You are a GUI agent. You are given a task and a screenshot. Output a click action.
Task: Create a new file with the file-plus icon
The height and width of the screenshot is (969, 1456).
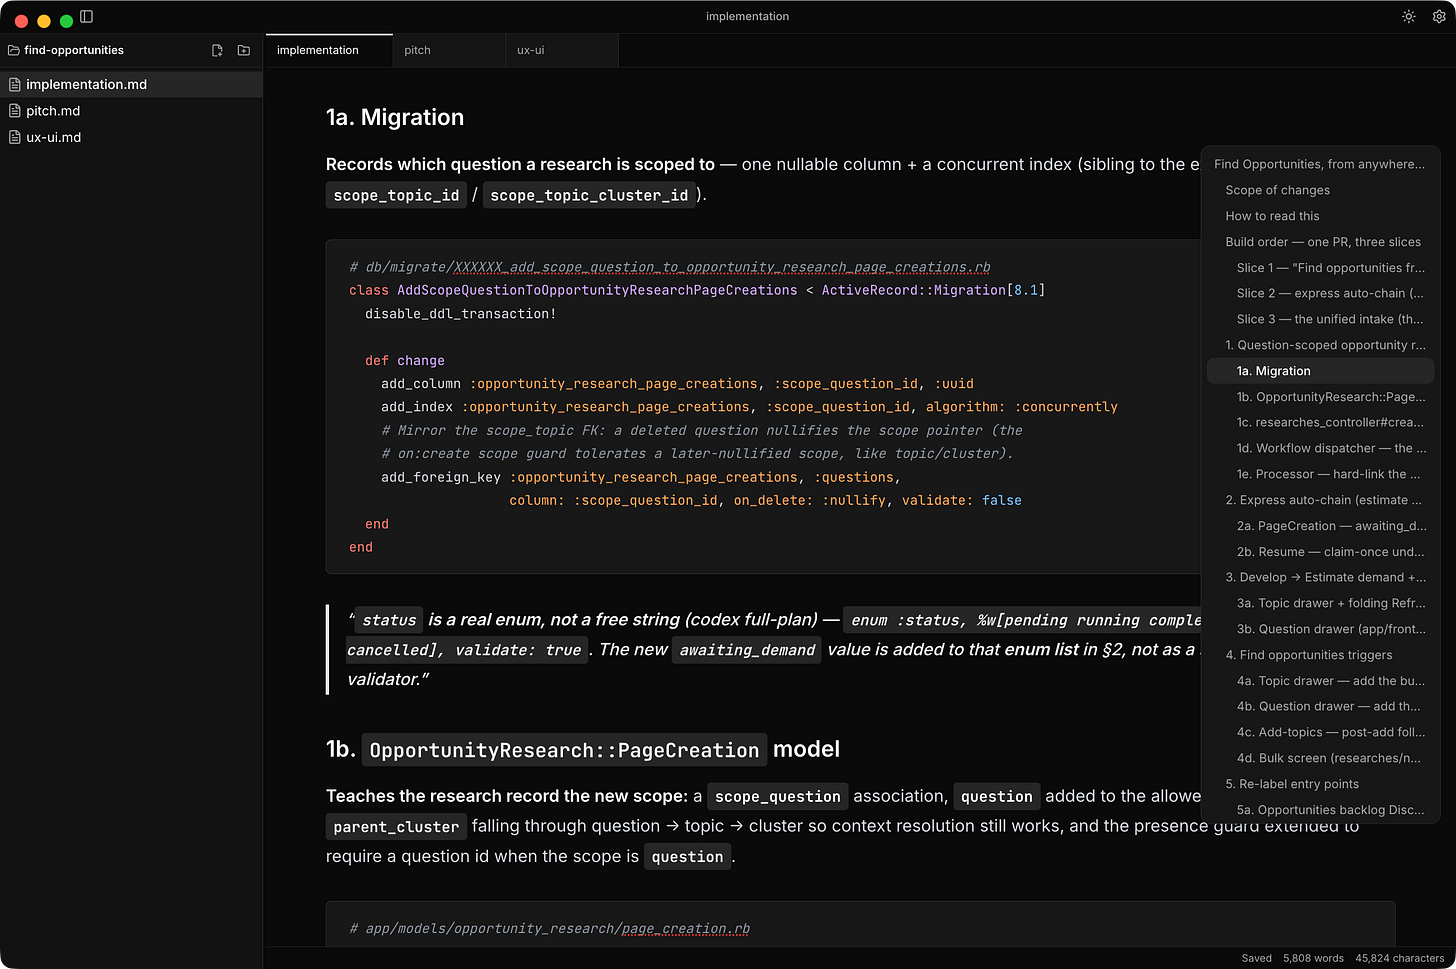217,50
